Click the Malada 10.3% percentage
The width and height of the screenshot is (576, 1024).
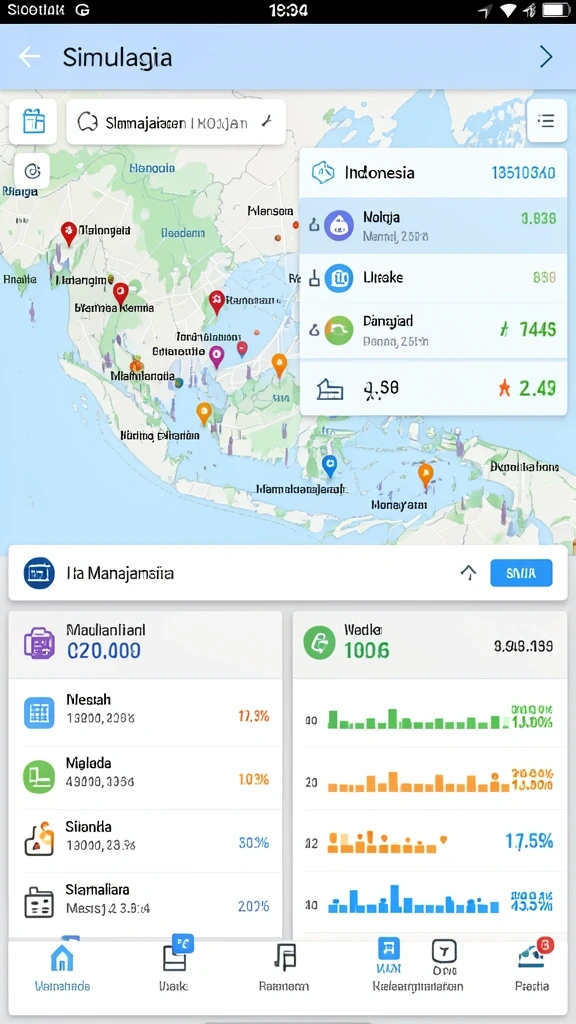253,779
